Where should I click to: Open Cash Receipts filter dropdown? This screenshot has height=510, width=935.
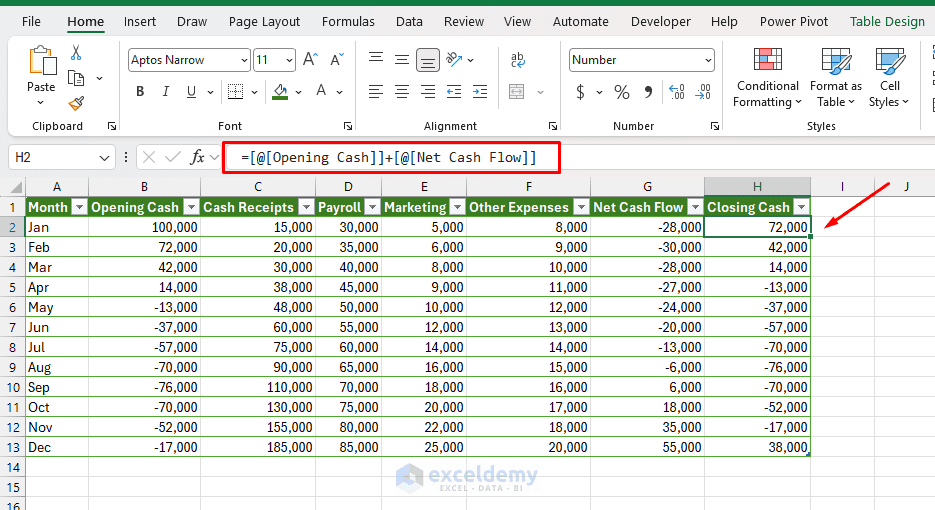pos(306,207)
